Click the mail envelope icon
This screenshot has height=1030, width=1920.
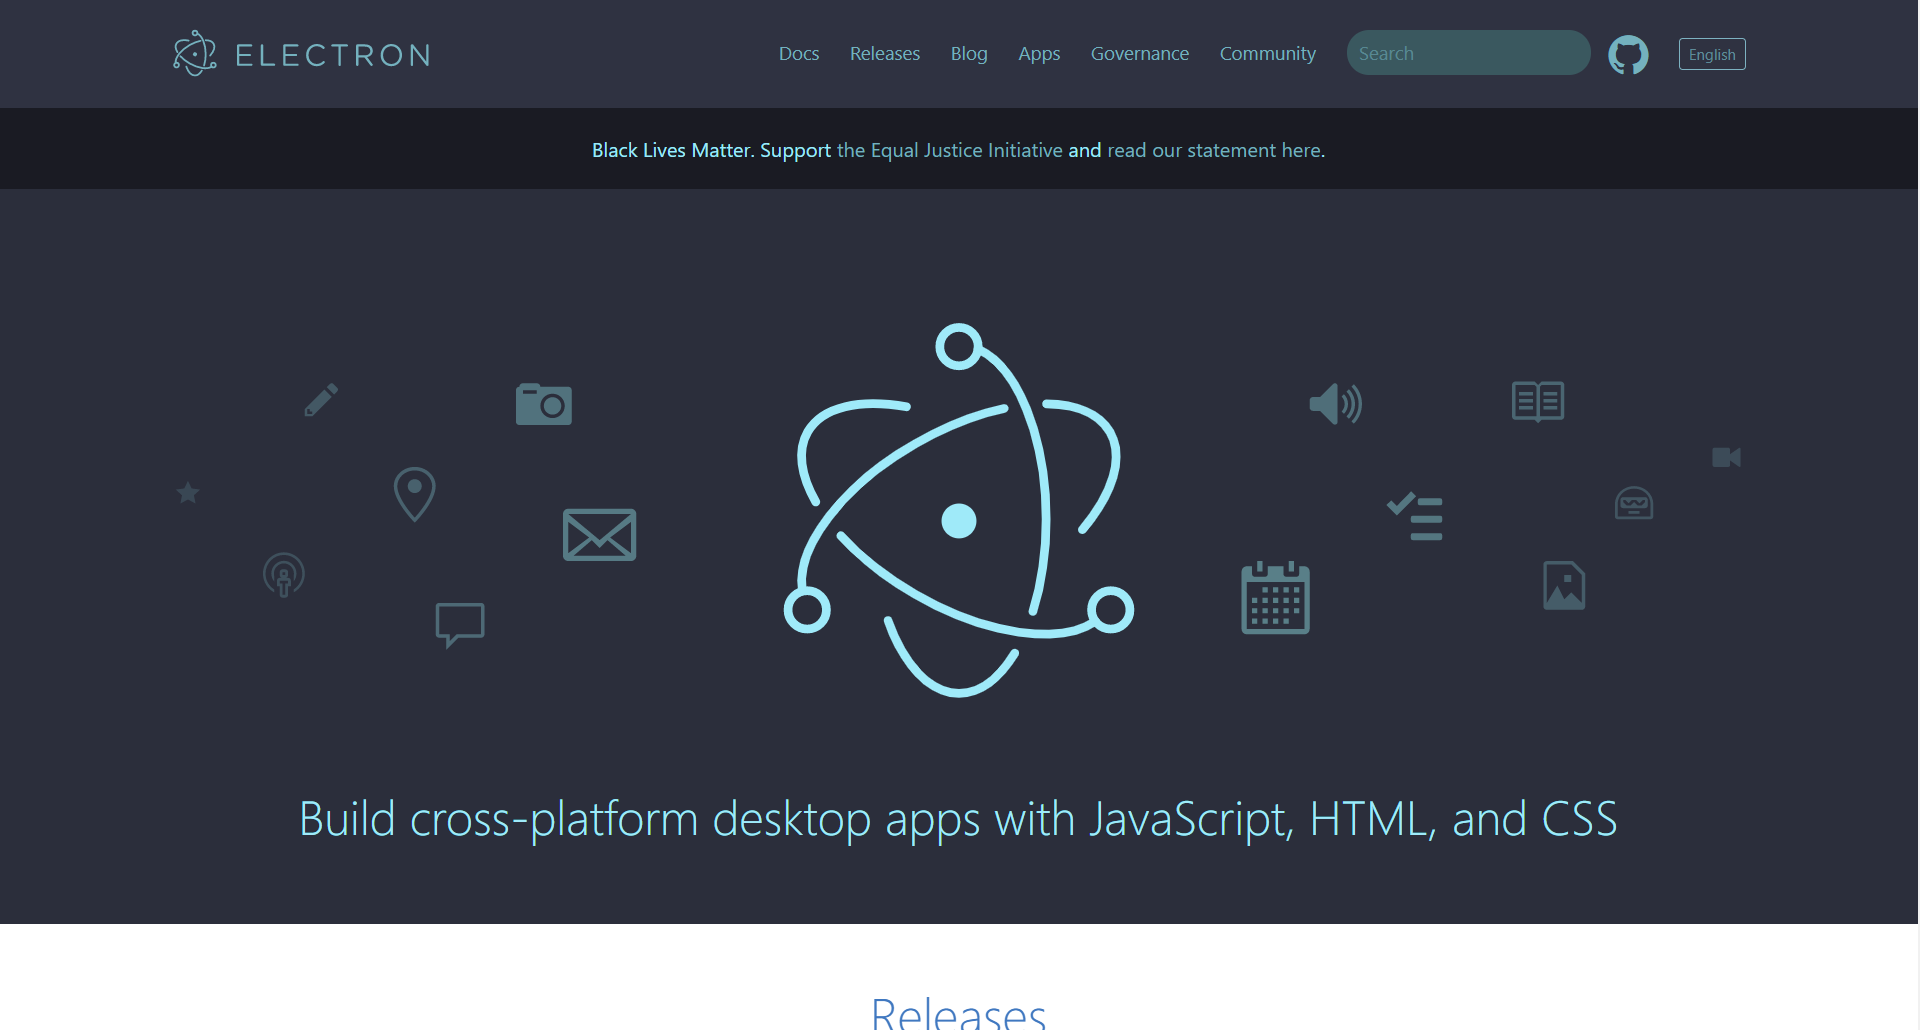coord(599,534)
